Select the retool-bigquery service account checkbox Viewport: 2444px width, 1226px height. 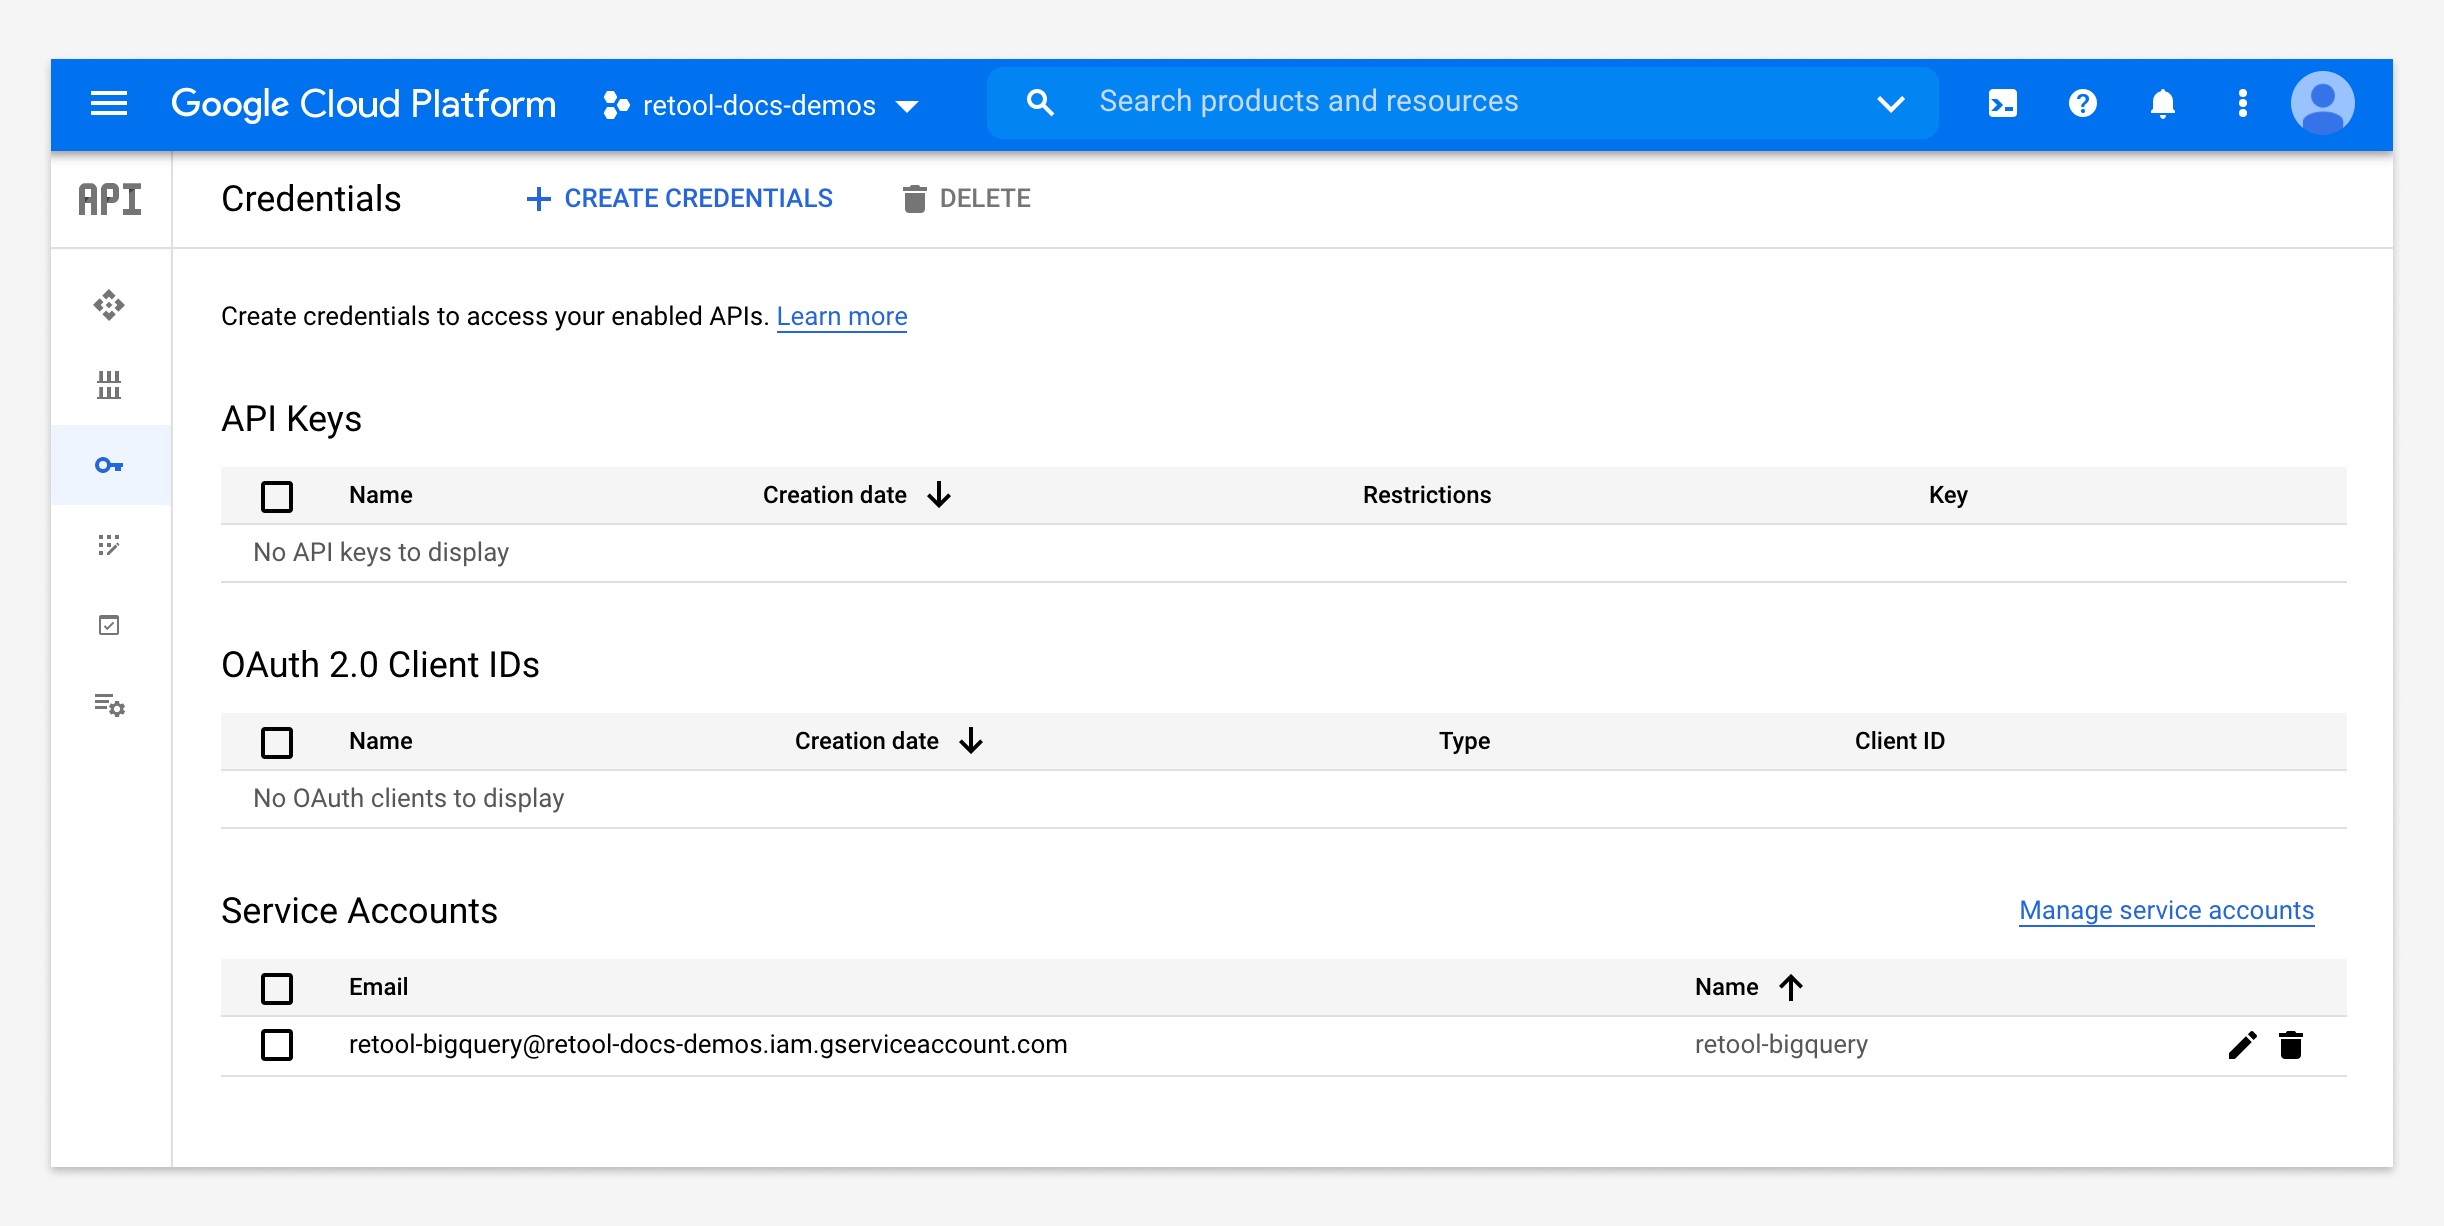277,1045
